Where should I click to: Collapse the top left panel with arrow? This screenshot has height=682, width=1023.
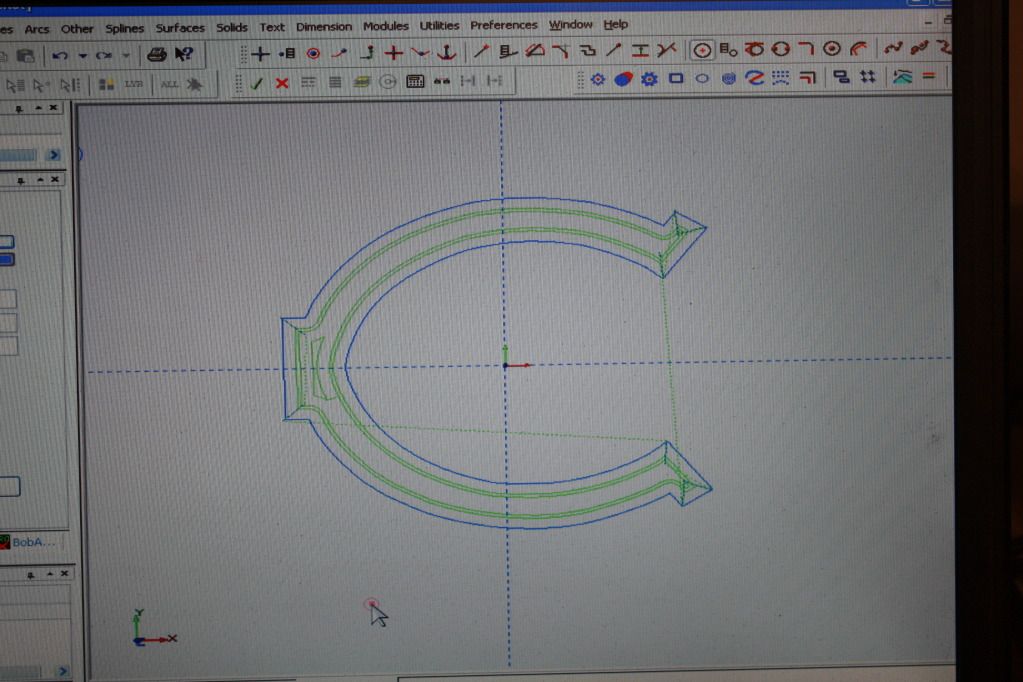click(x=38, y=108)
